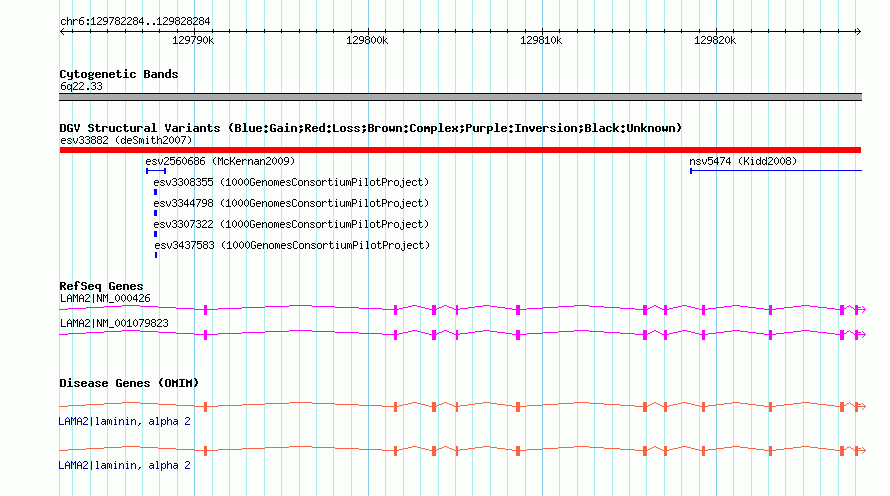Select the gray 6q22.33 cytogenetic band bar
The width and height of the screenshot is (890, 496).
click(x=460, y=97)
